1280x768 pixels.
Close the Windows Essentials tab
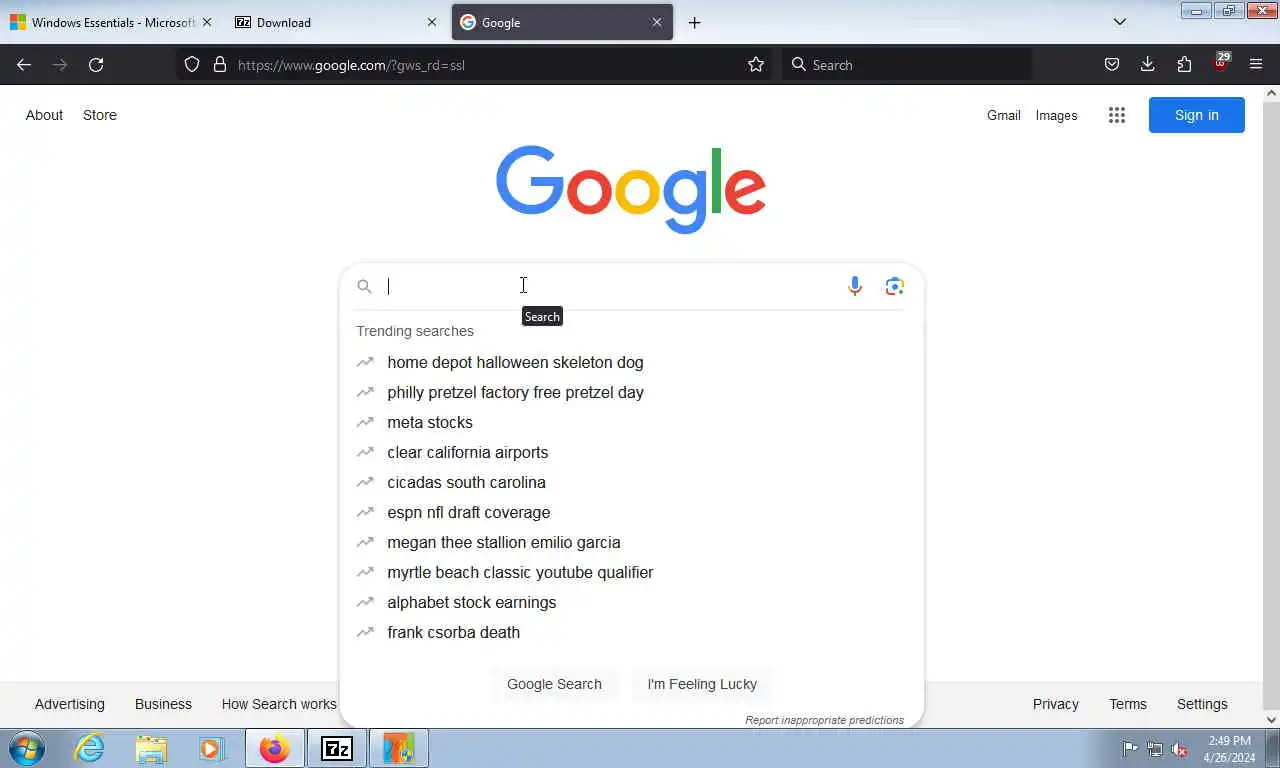[x=207, y=22]
